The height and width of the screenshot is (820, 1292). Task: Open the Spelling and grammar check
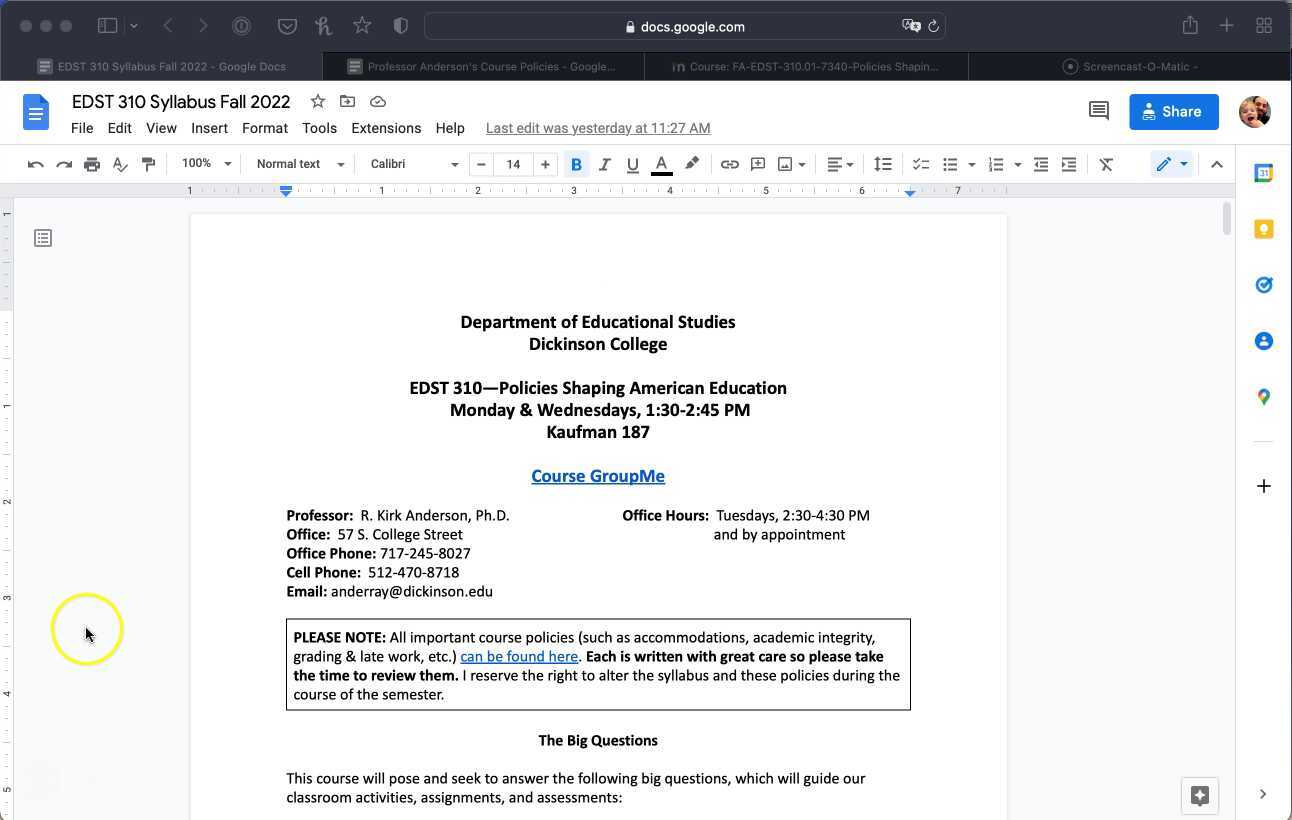(120, 163)
